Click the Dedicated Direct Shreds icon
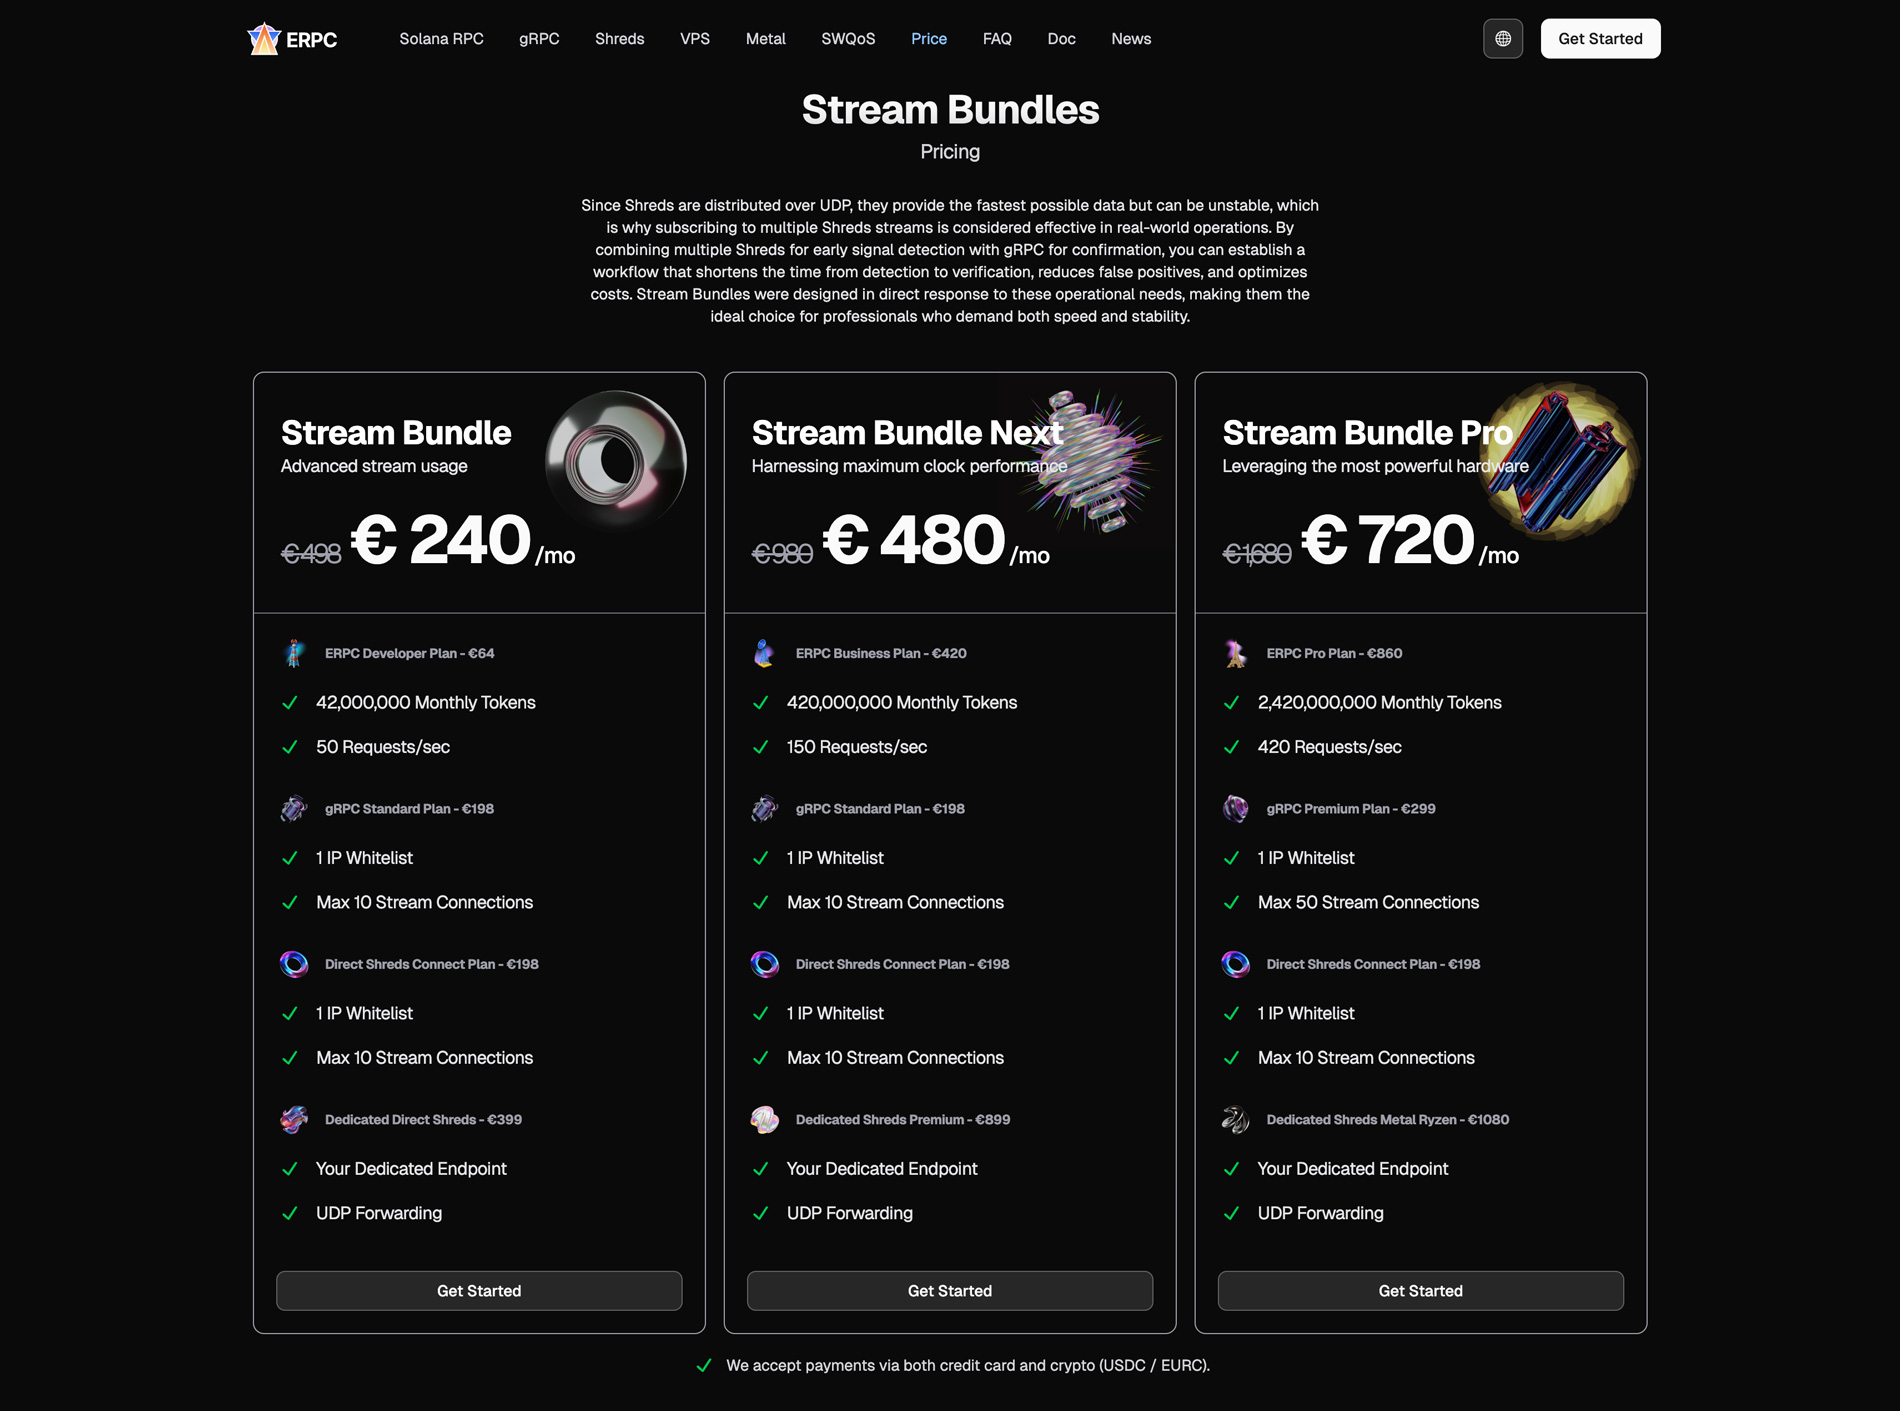This screenshot has height=1411, width=1900. click(x=294, y=1119)
